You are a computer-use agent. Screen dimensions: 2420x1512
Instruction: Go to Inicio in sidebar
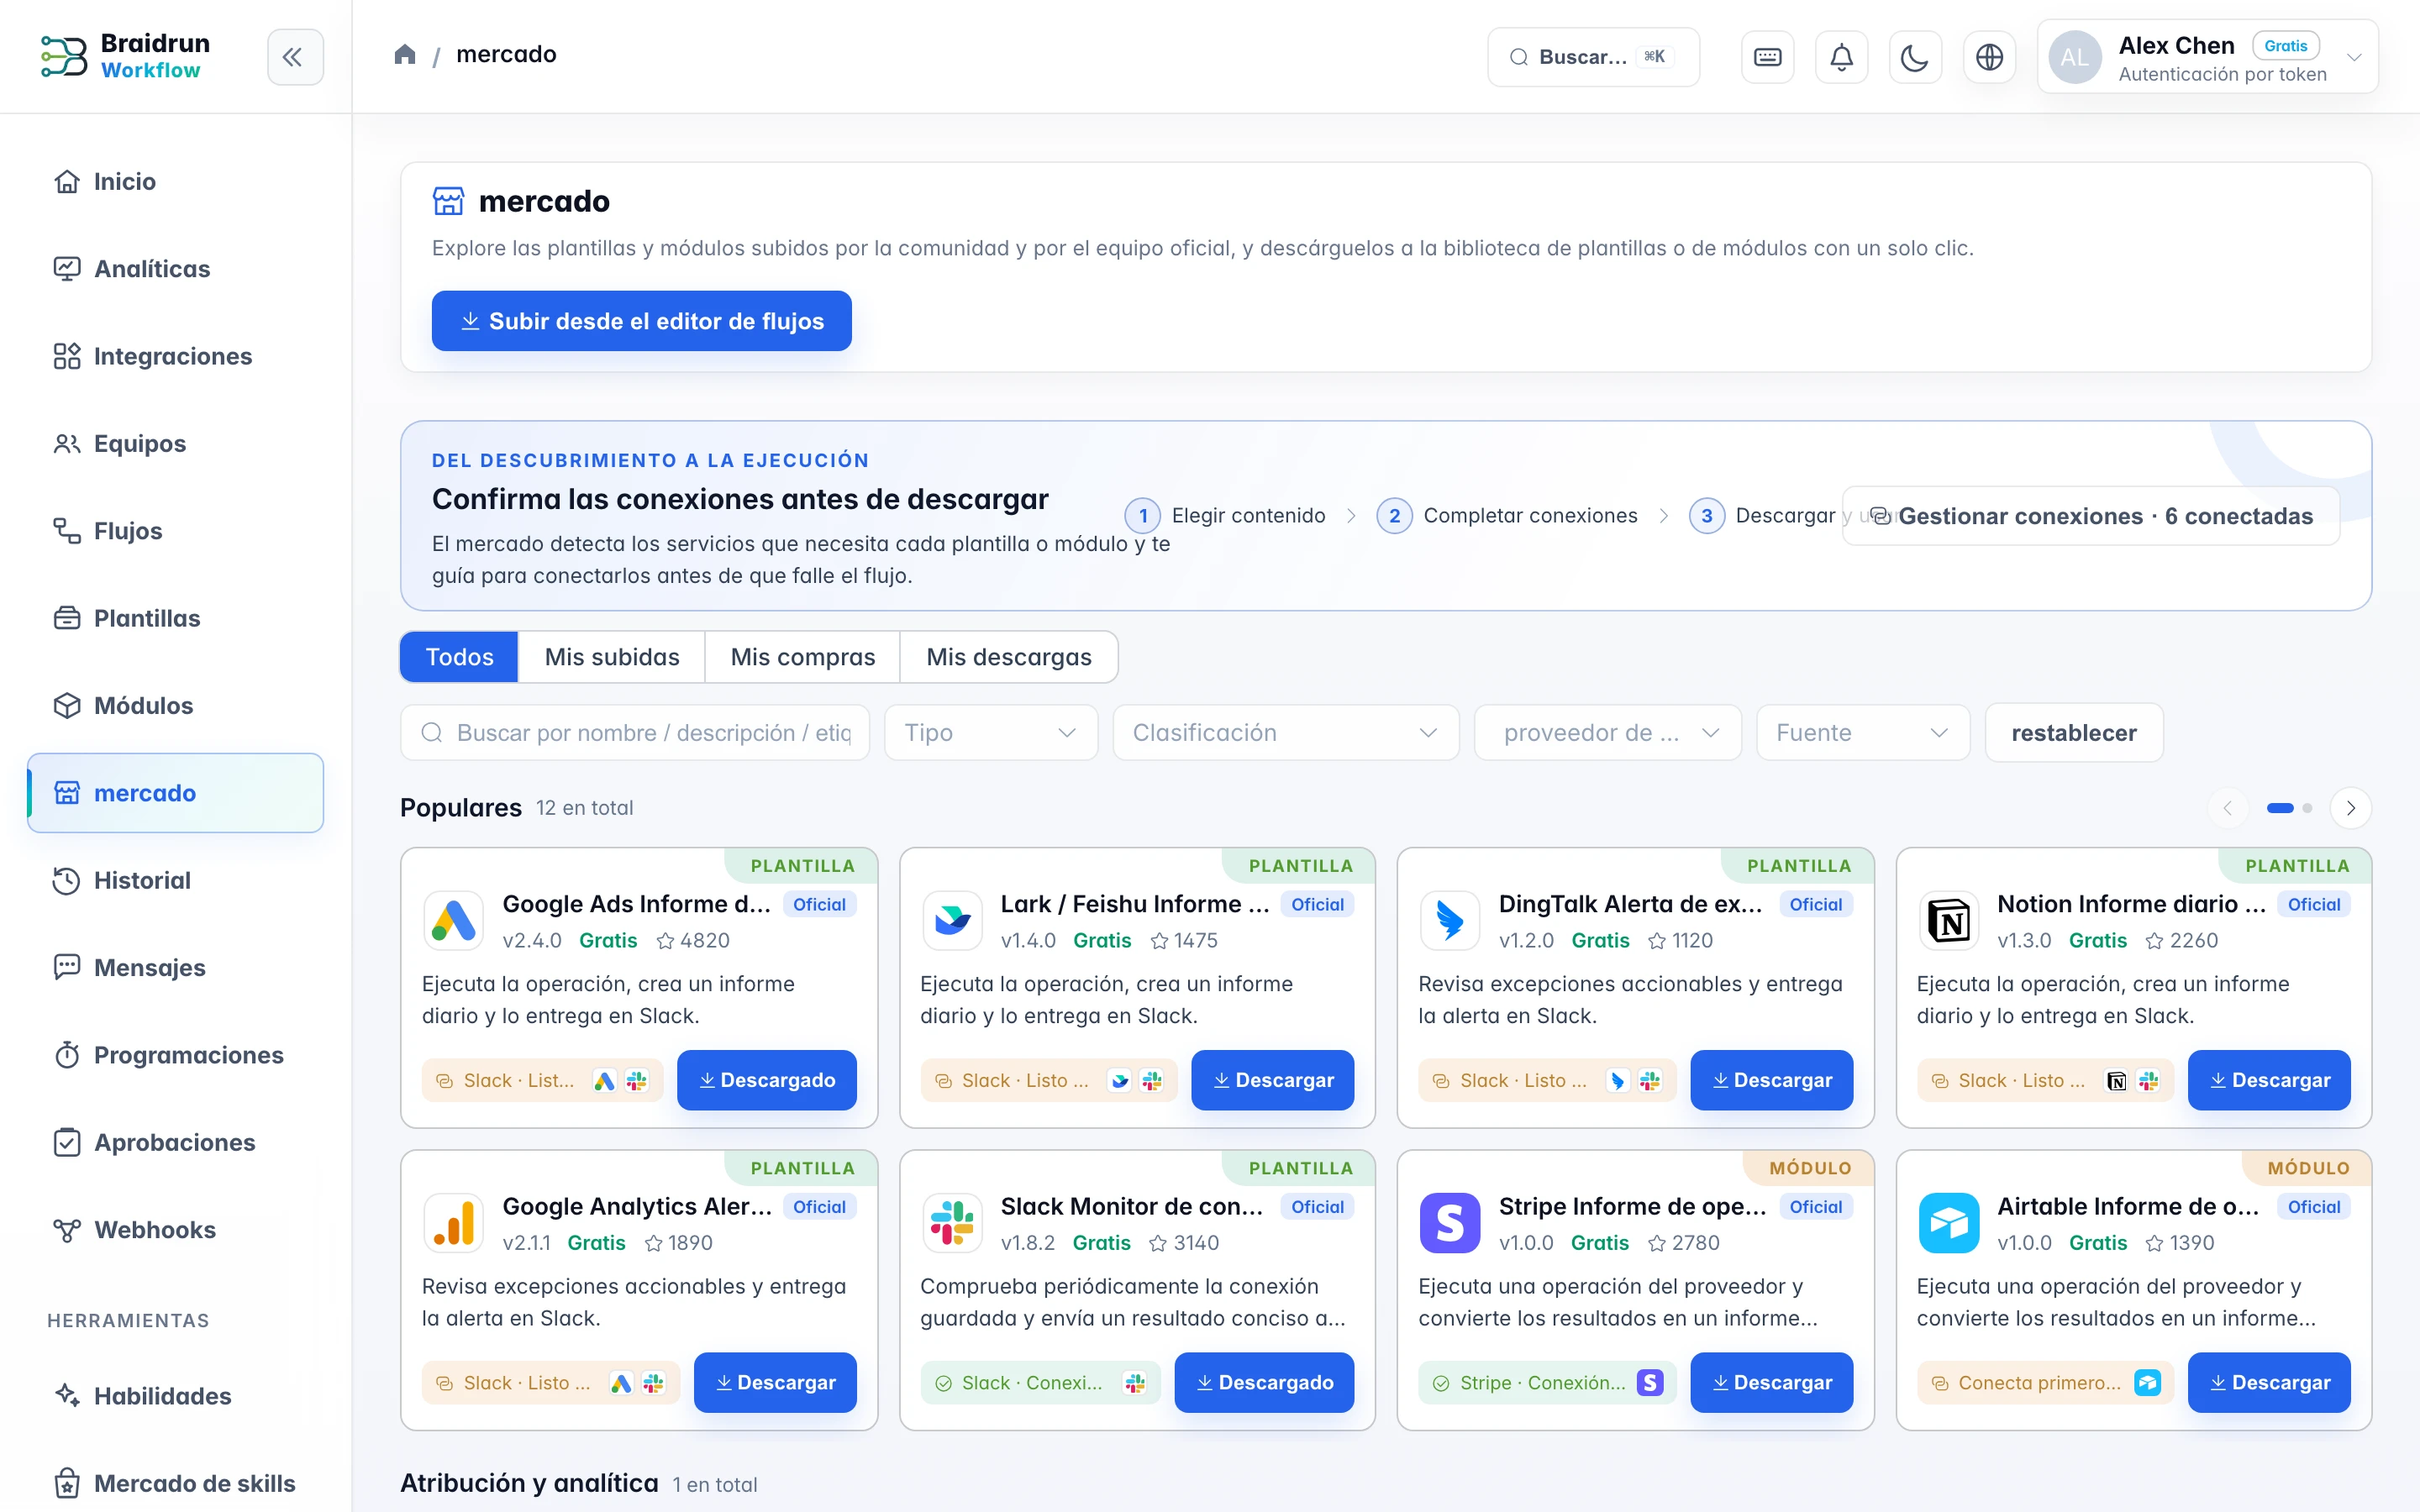pos(175,181)
